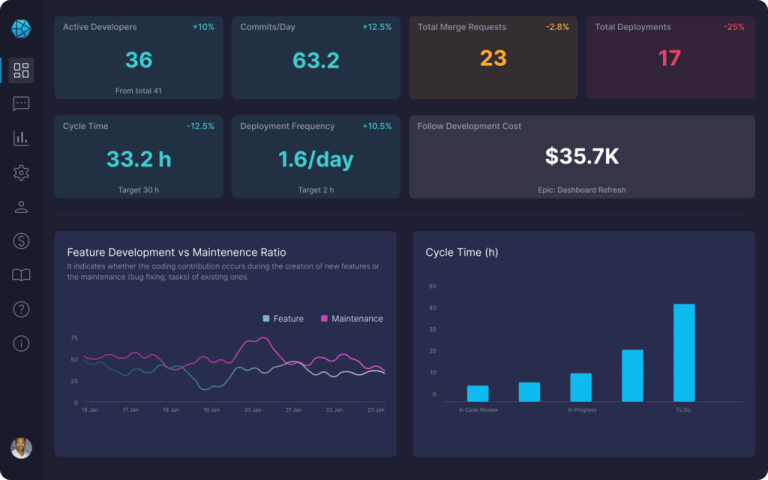Click the Maintenance magenta color swatch
The image size is (768, 480).
(324, 319)
